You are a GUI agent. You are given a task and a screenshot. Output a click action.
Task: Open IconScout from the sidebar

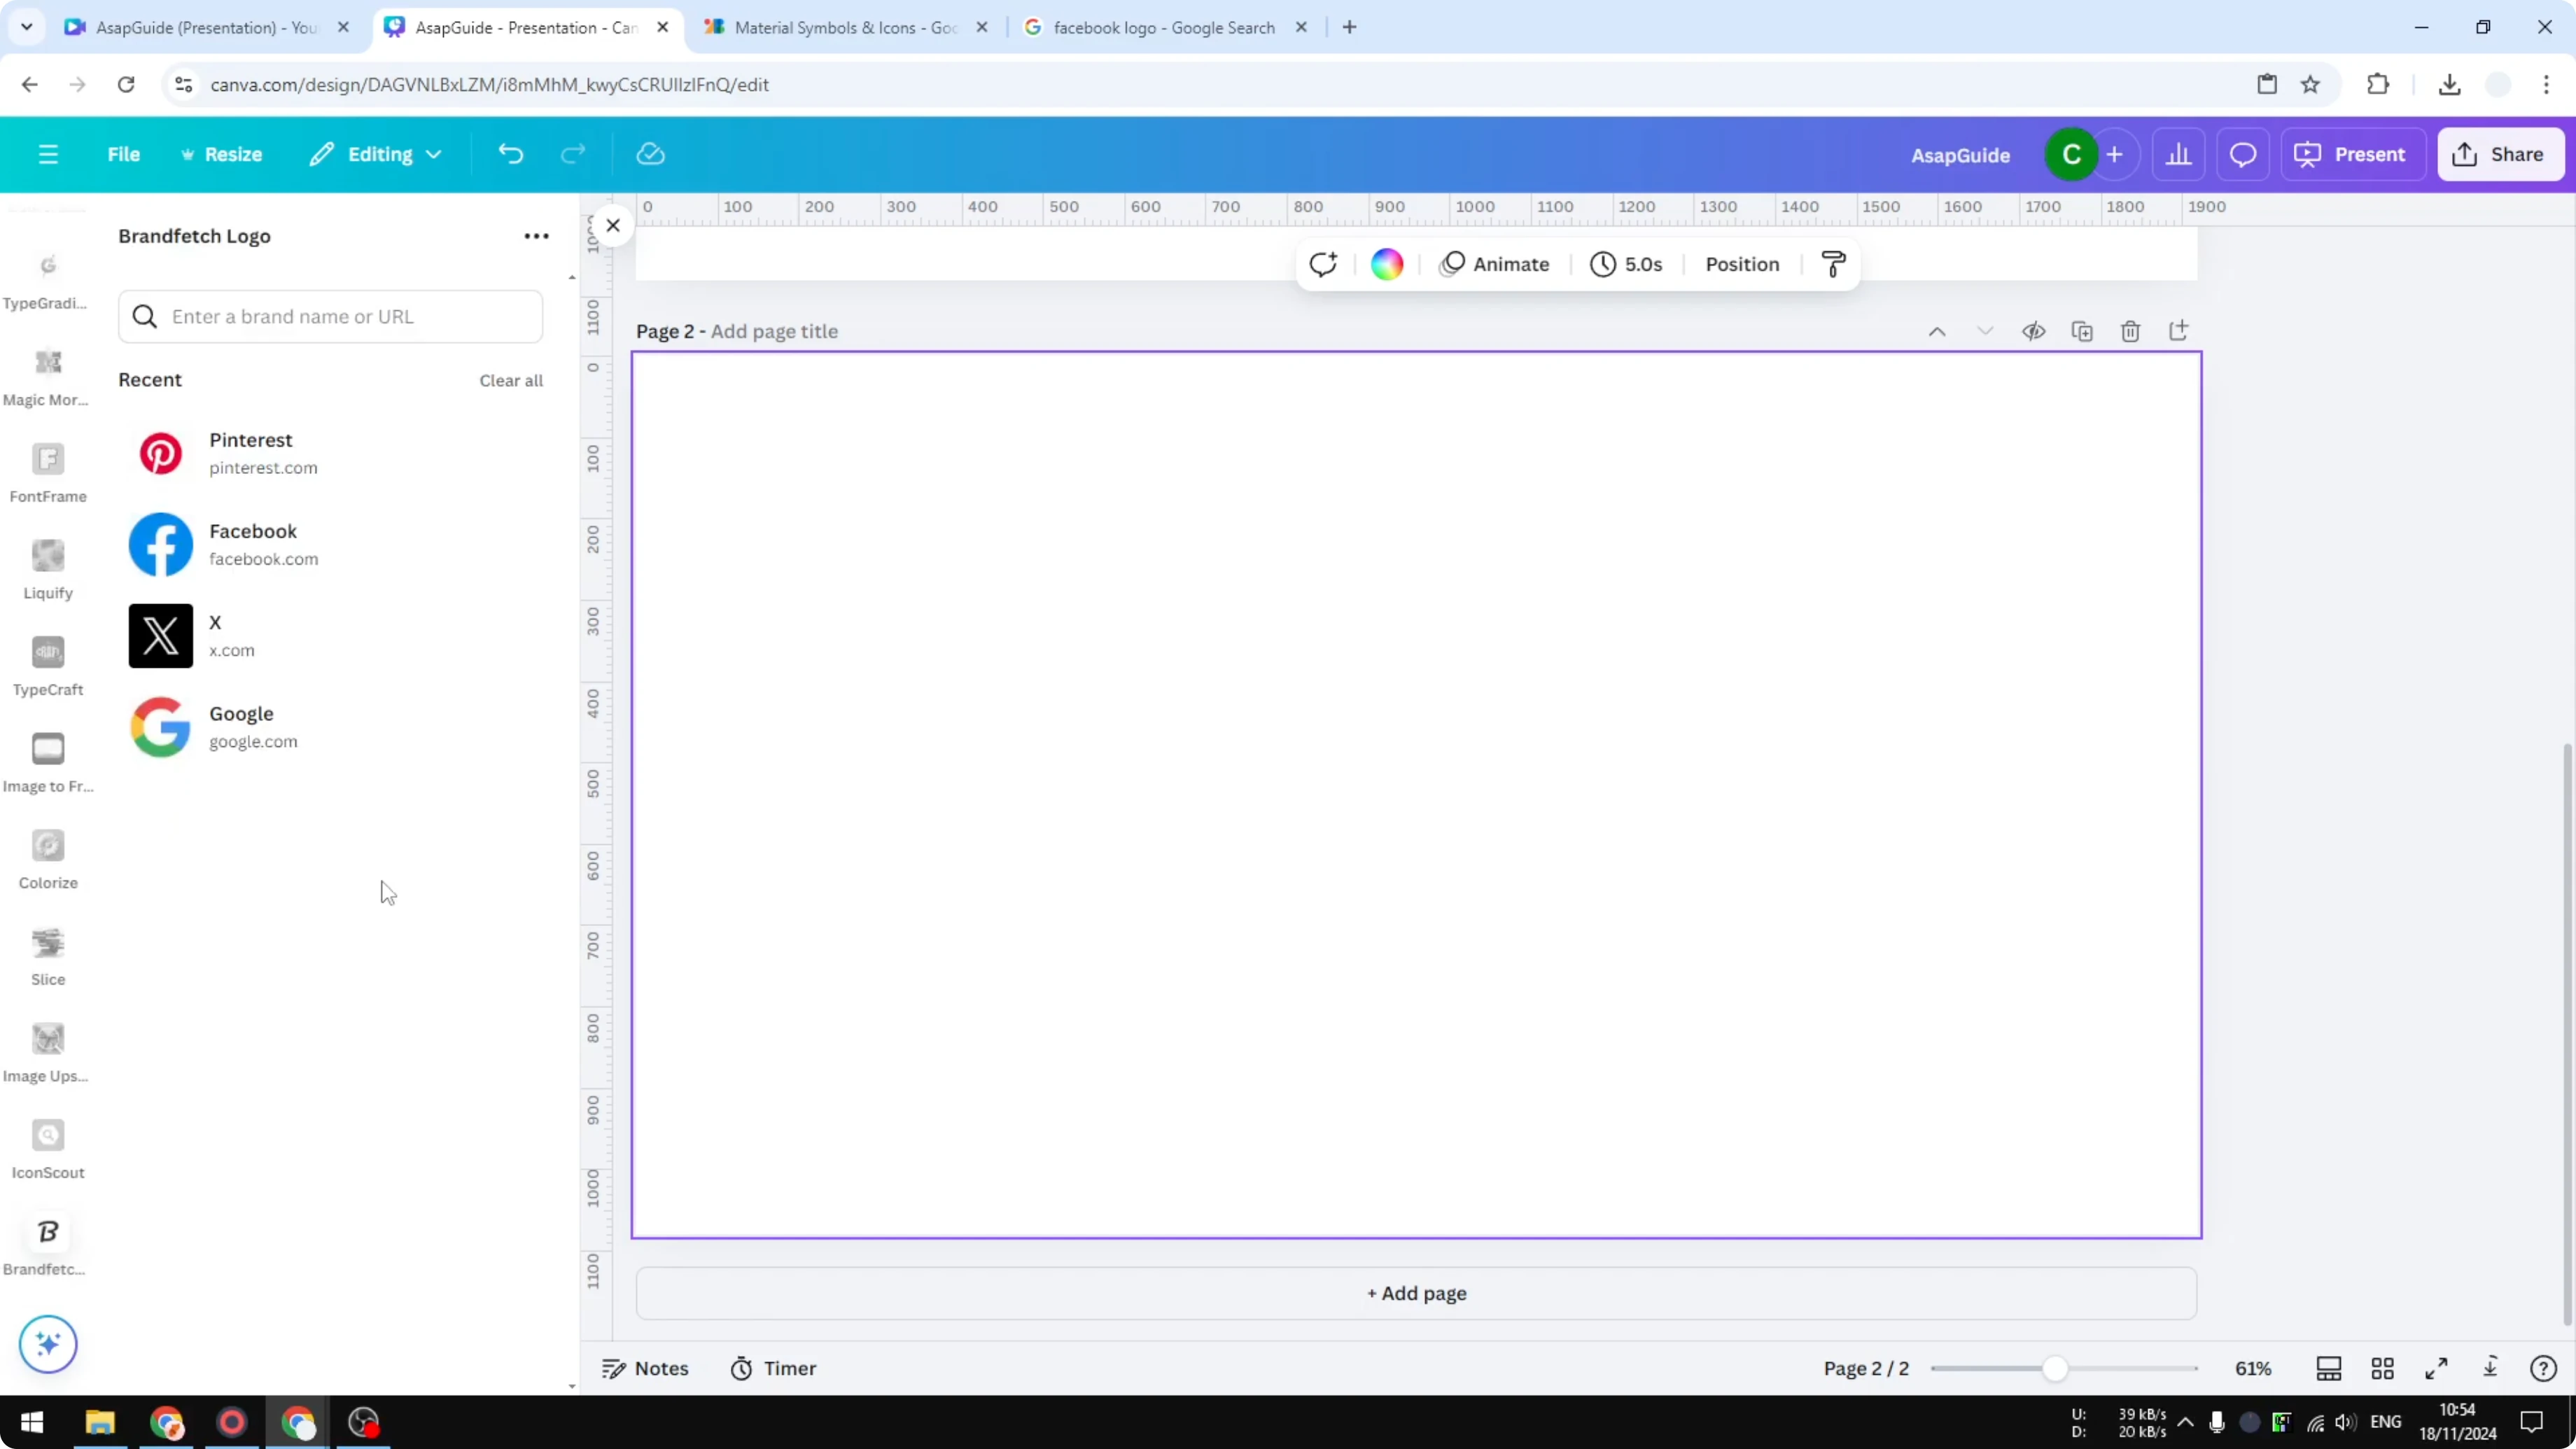(x=47, y=1145)
